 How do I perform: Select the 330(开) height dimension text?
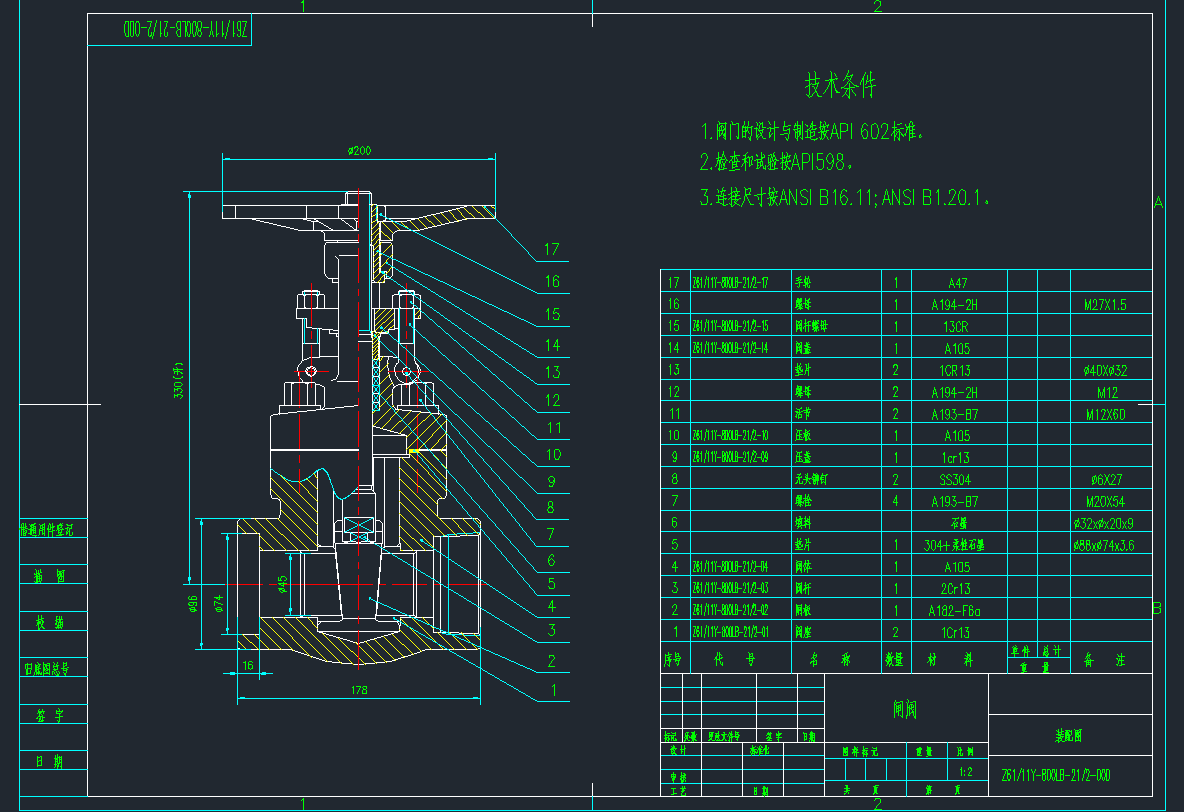(x=181, y=380)
